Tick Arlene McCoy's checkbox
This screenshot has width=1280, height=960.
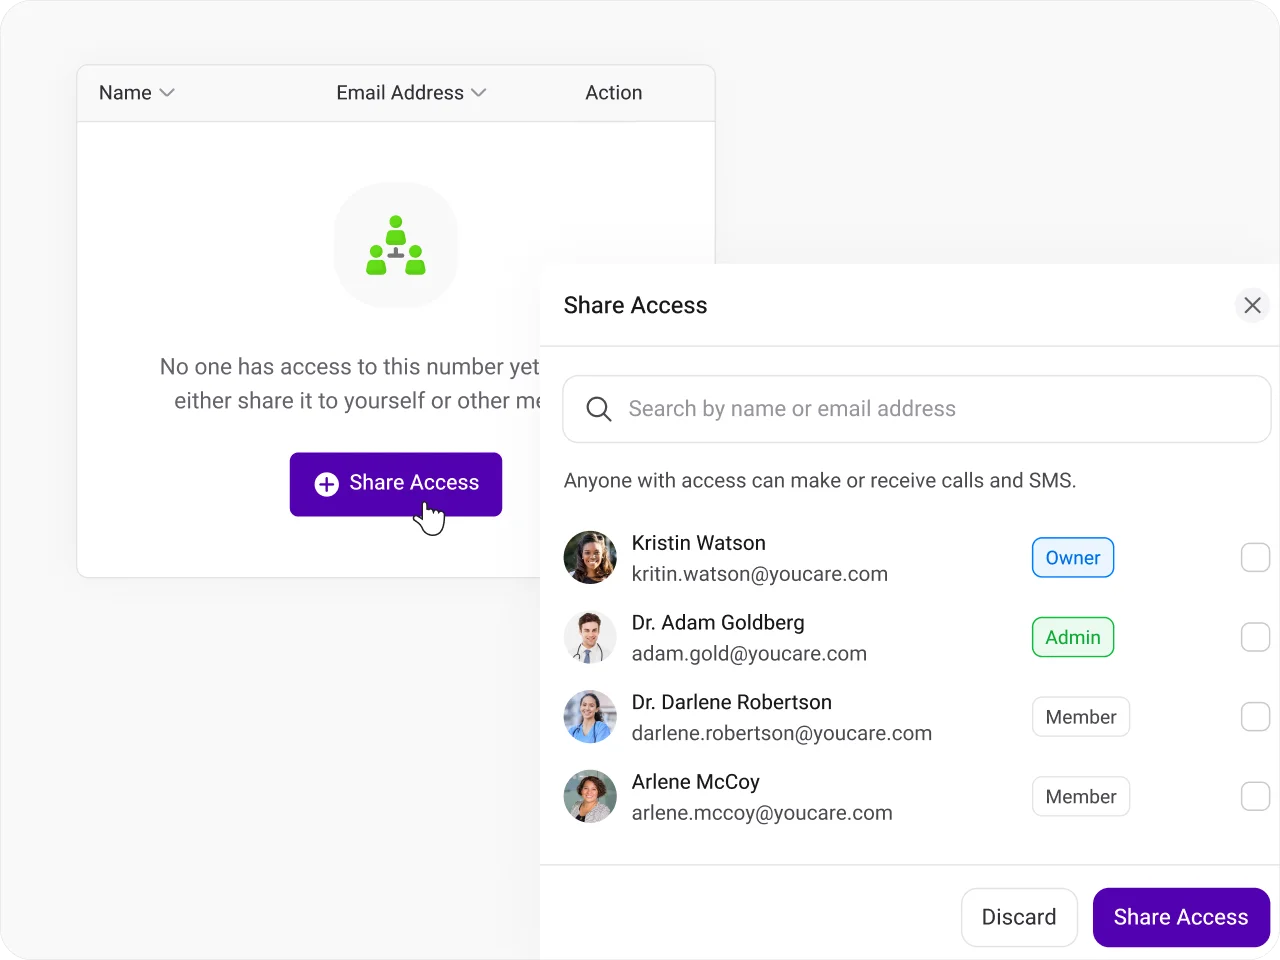click(x=1255, y=796)
